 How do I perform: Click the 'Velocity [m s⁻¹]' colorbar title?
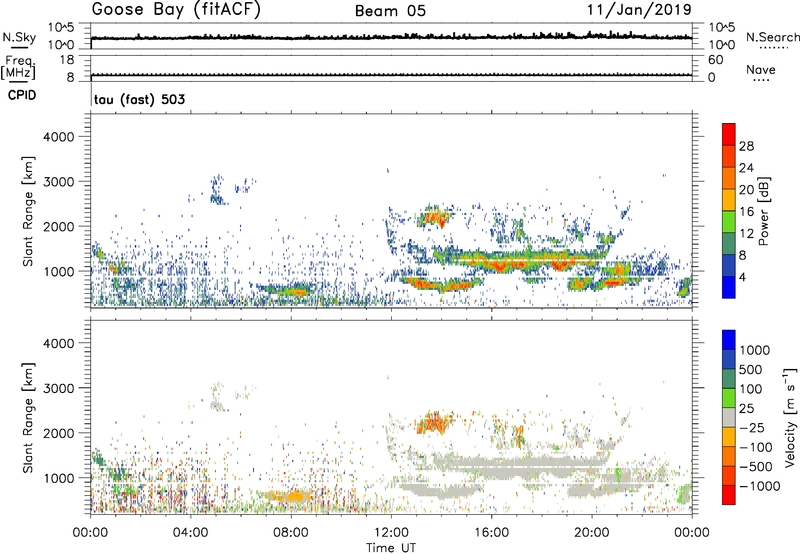[x=790, y=417]
